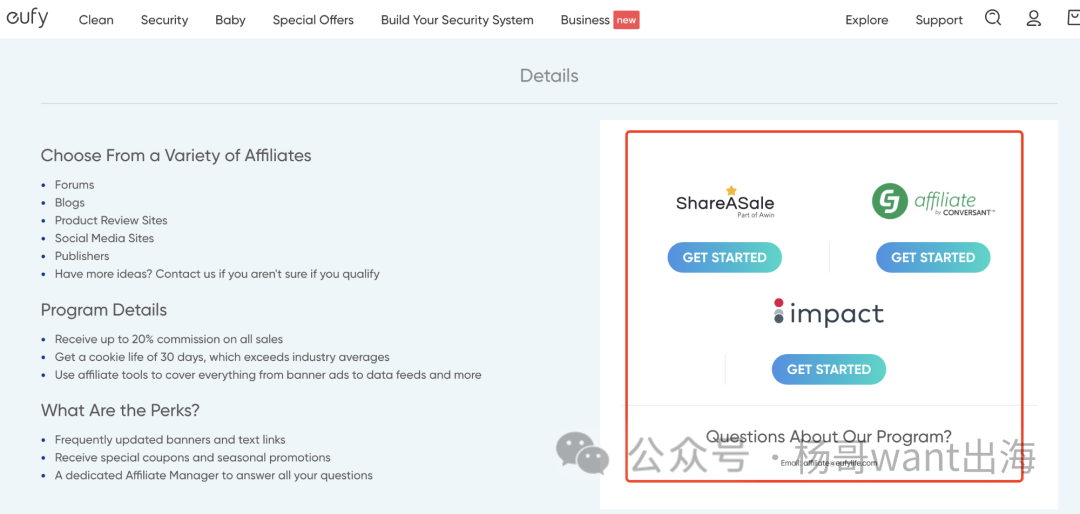
Task: Go to Build Your Security System
Action: point(457,20)
